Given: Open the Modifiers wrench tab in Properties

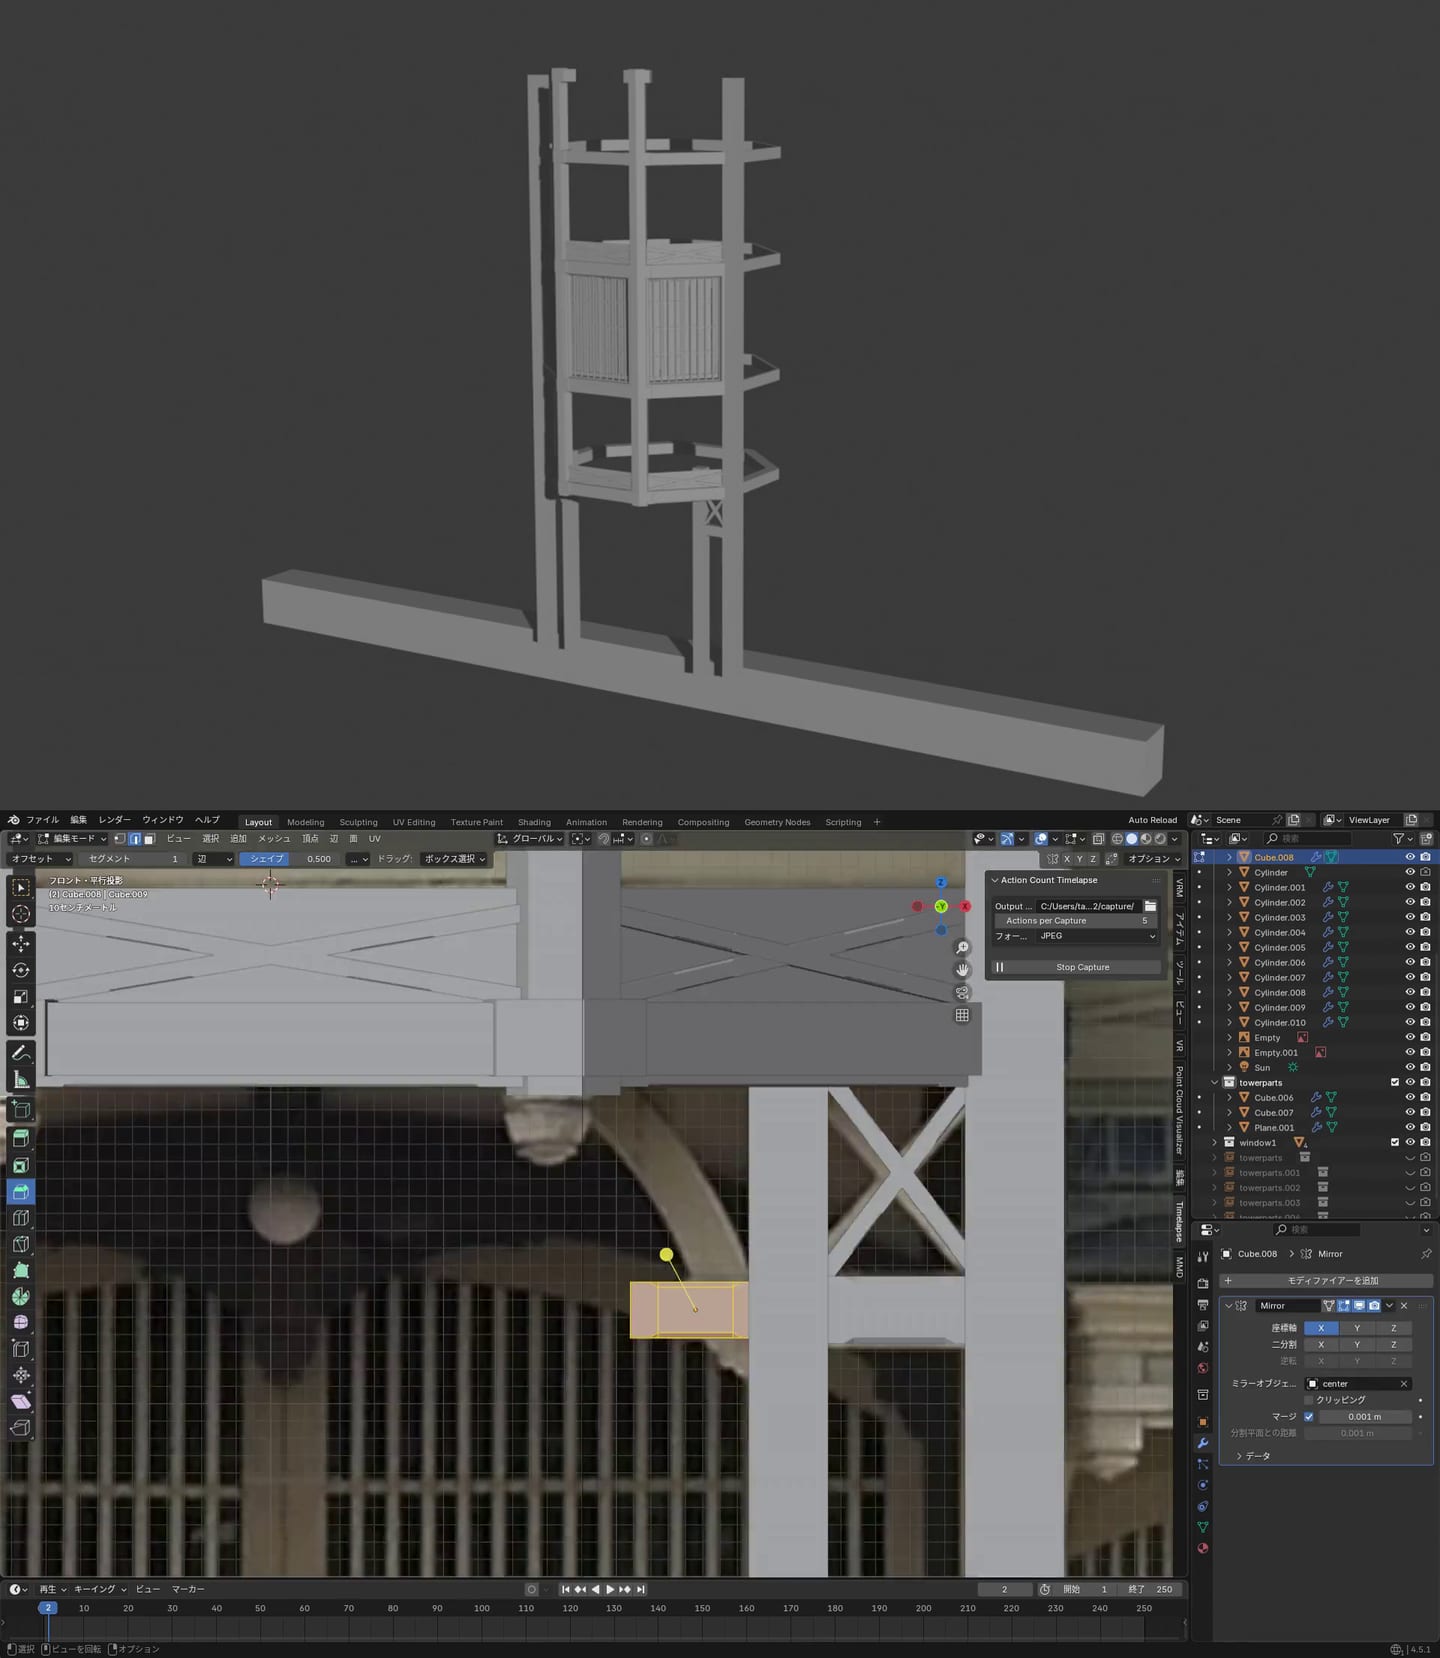Looking at the screenshot, I should 1203,1443.
